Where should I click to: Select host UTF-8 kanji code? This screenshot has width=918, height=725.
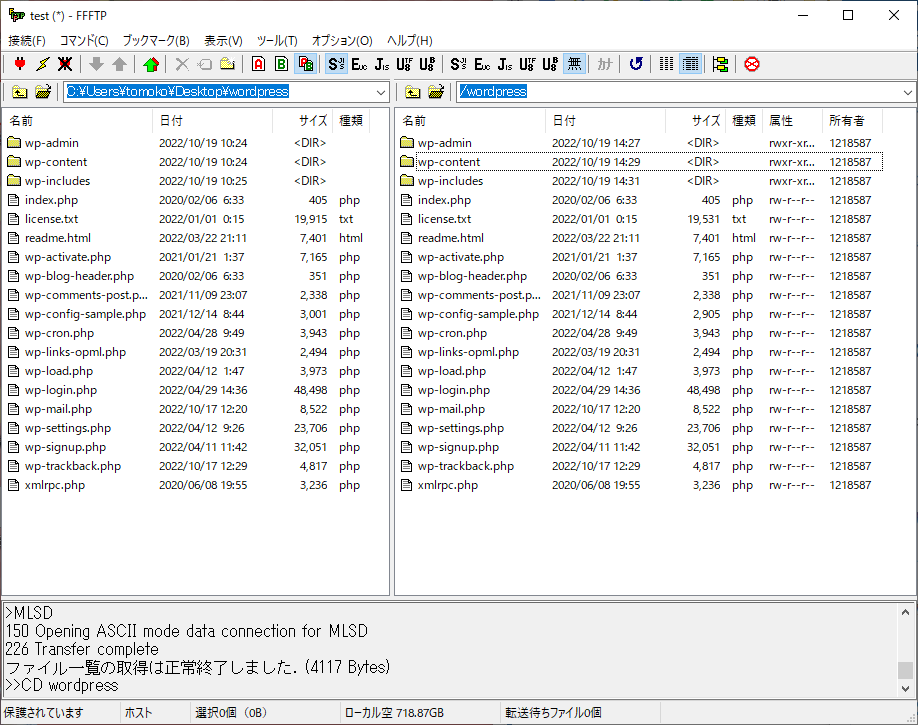[404, 64]
